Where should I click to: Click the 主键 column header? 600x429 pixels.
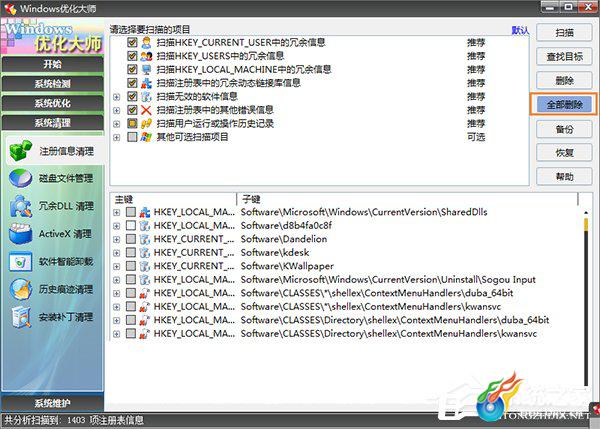pos(174,199)
